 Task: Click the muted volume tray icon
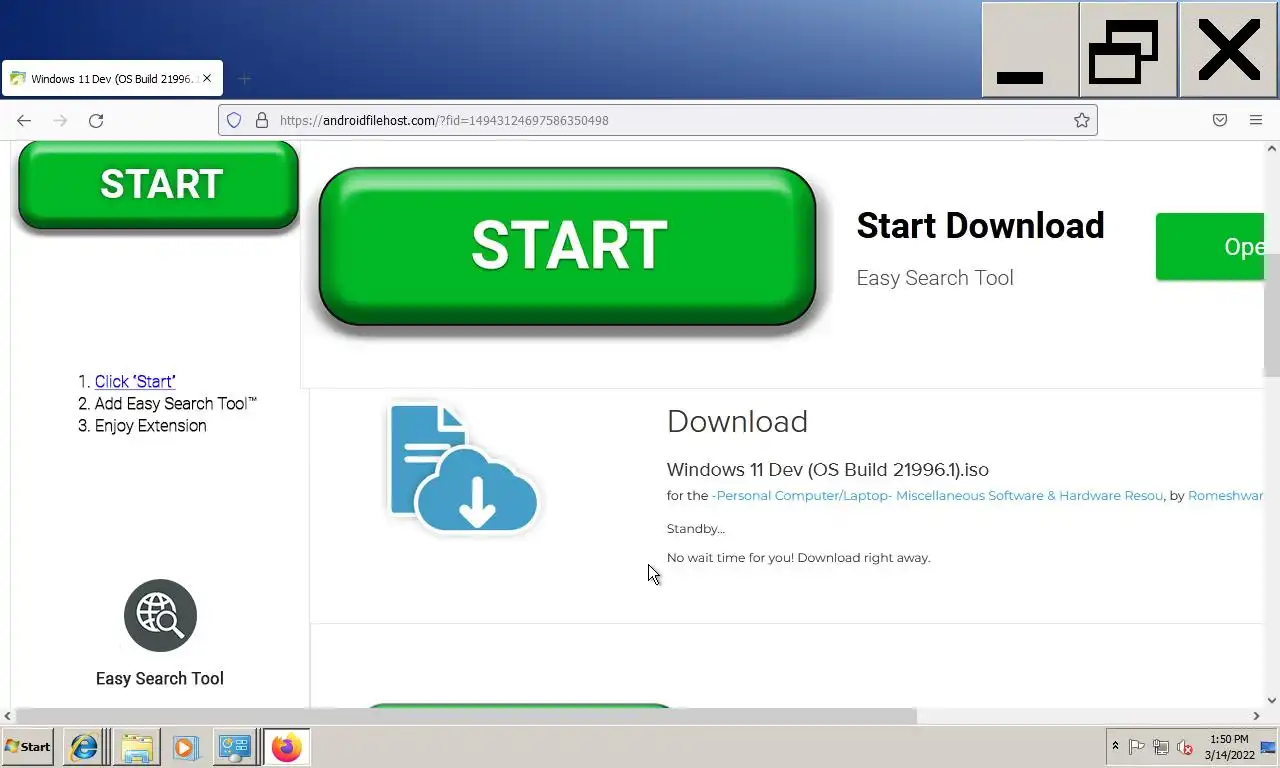(1185, 747)
